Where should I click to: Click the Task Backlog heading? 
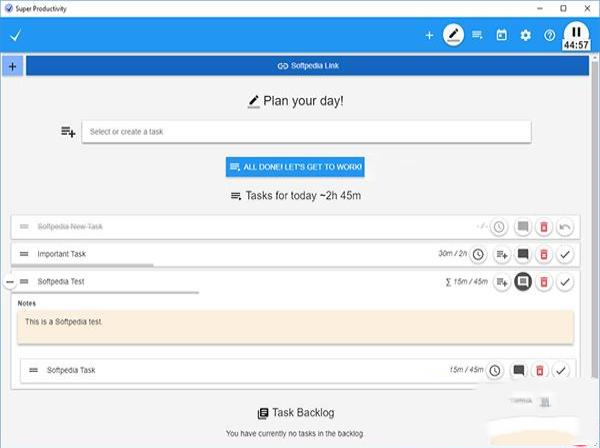(296, 413)
